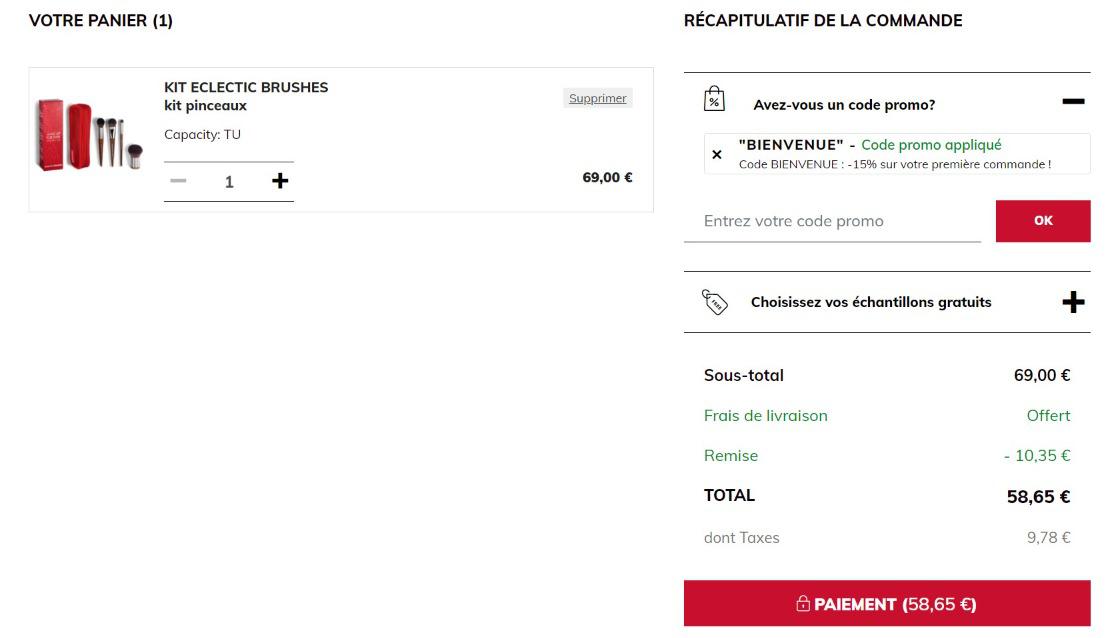
Task: Click the TOTAL amount 58,65 €
Action: (1038, 497)
